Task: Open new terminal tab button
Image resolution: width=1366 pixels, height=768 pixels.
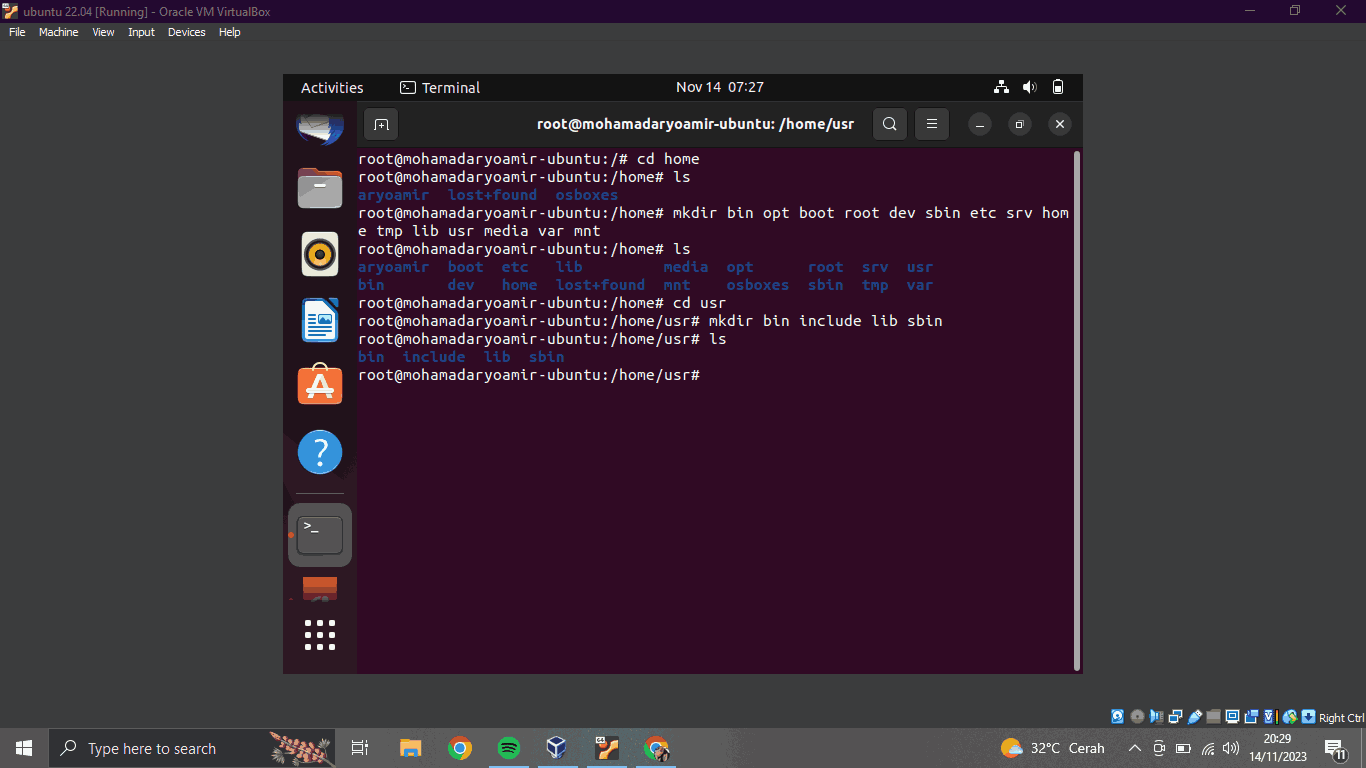Action: pos(381,125)
